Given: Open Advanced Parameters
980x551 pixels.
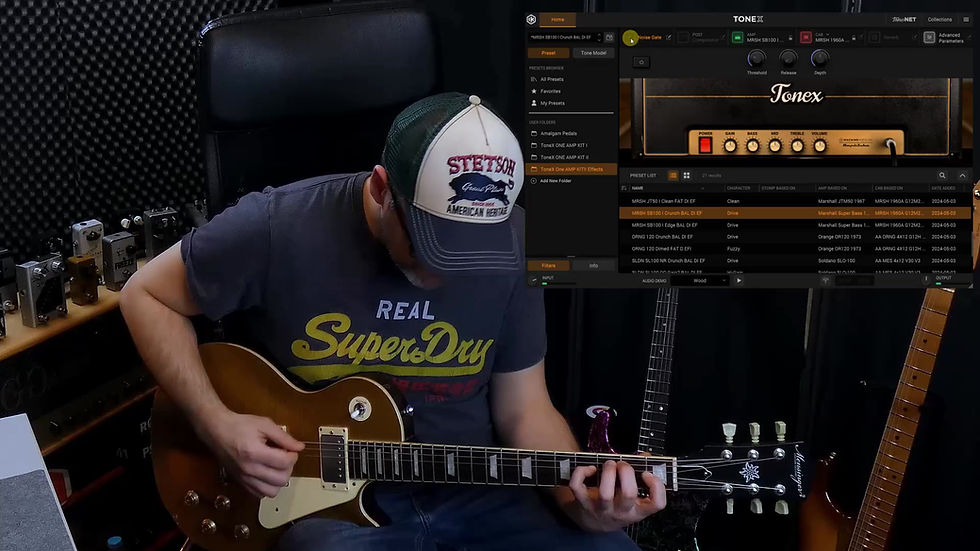Looking at the screenshot, I should click(950, 38).
